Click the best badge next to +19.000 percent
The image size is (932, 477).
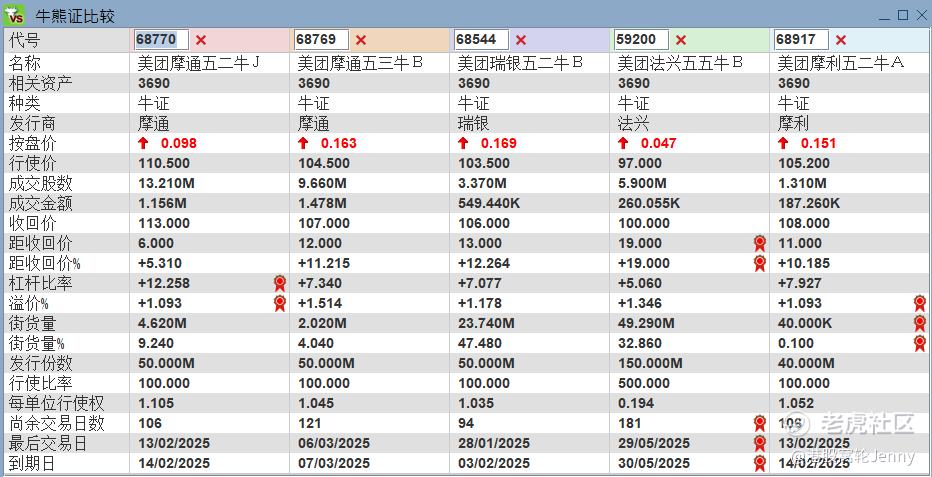point(760,263)
